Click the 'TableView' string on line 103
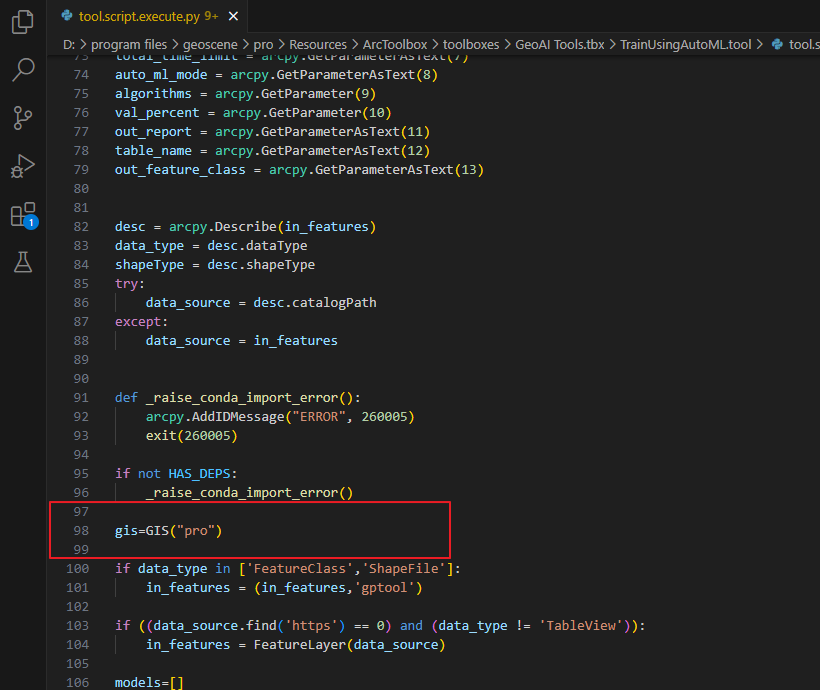 point(581,626)
